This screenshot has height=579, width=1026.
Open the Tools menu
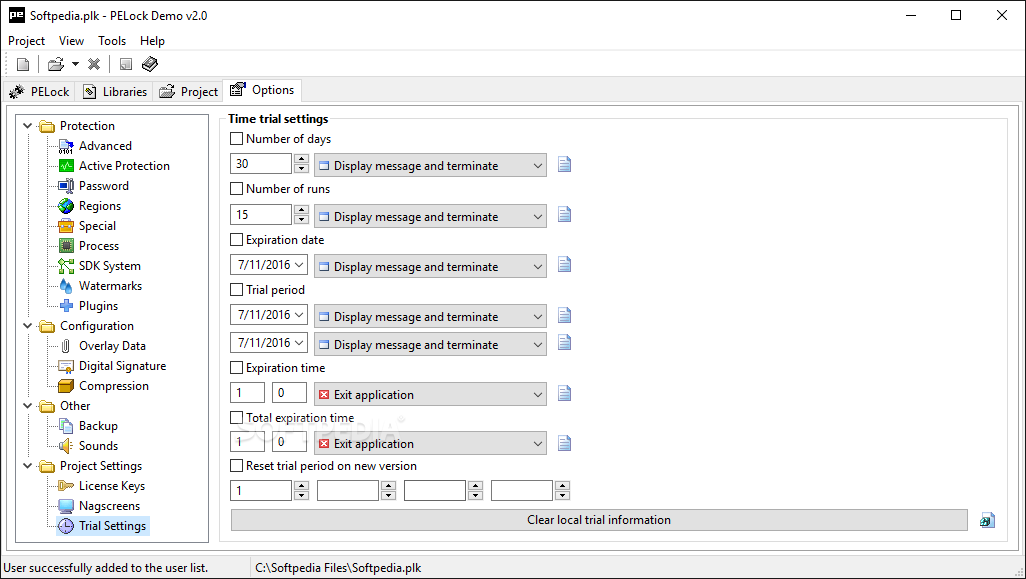[112, 41]
